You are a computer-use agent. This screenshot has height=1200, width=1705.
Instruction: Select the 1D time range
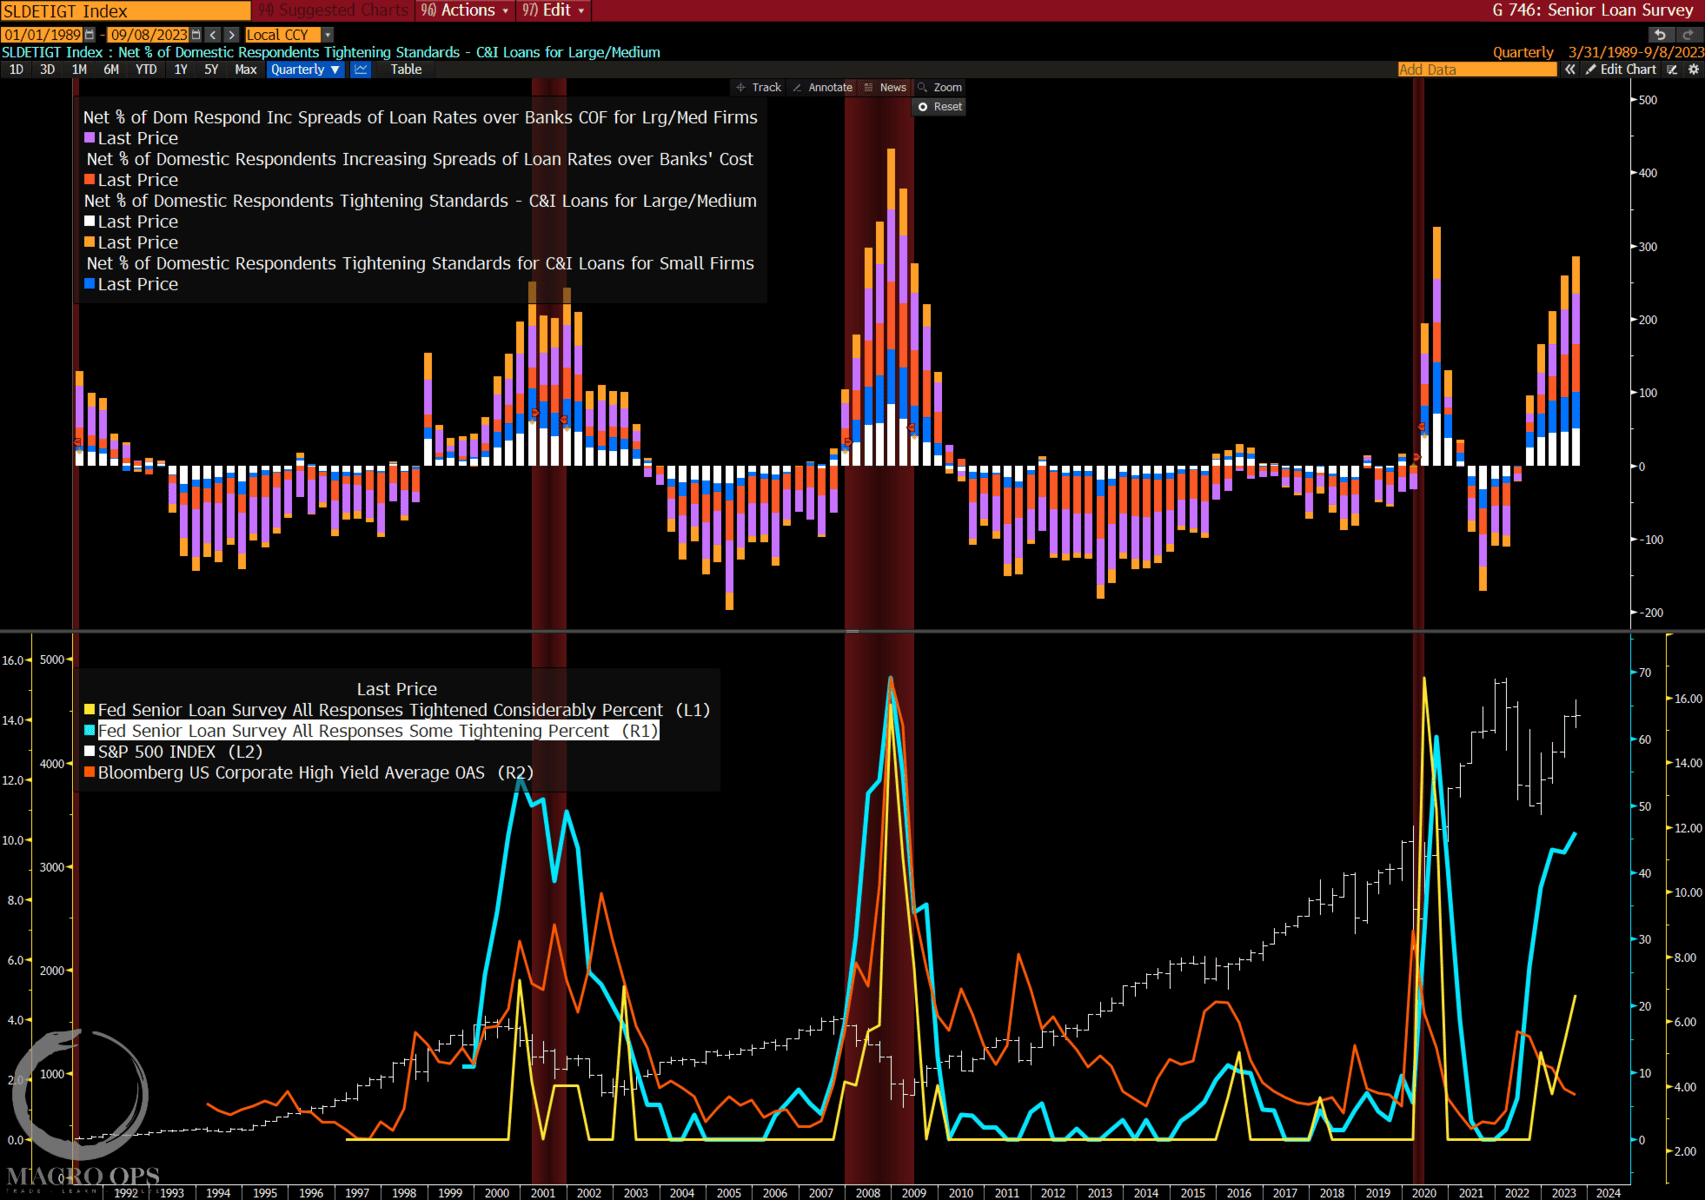tap(16, 70)
